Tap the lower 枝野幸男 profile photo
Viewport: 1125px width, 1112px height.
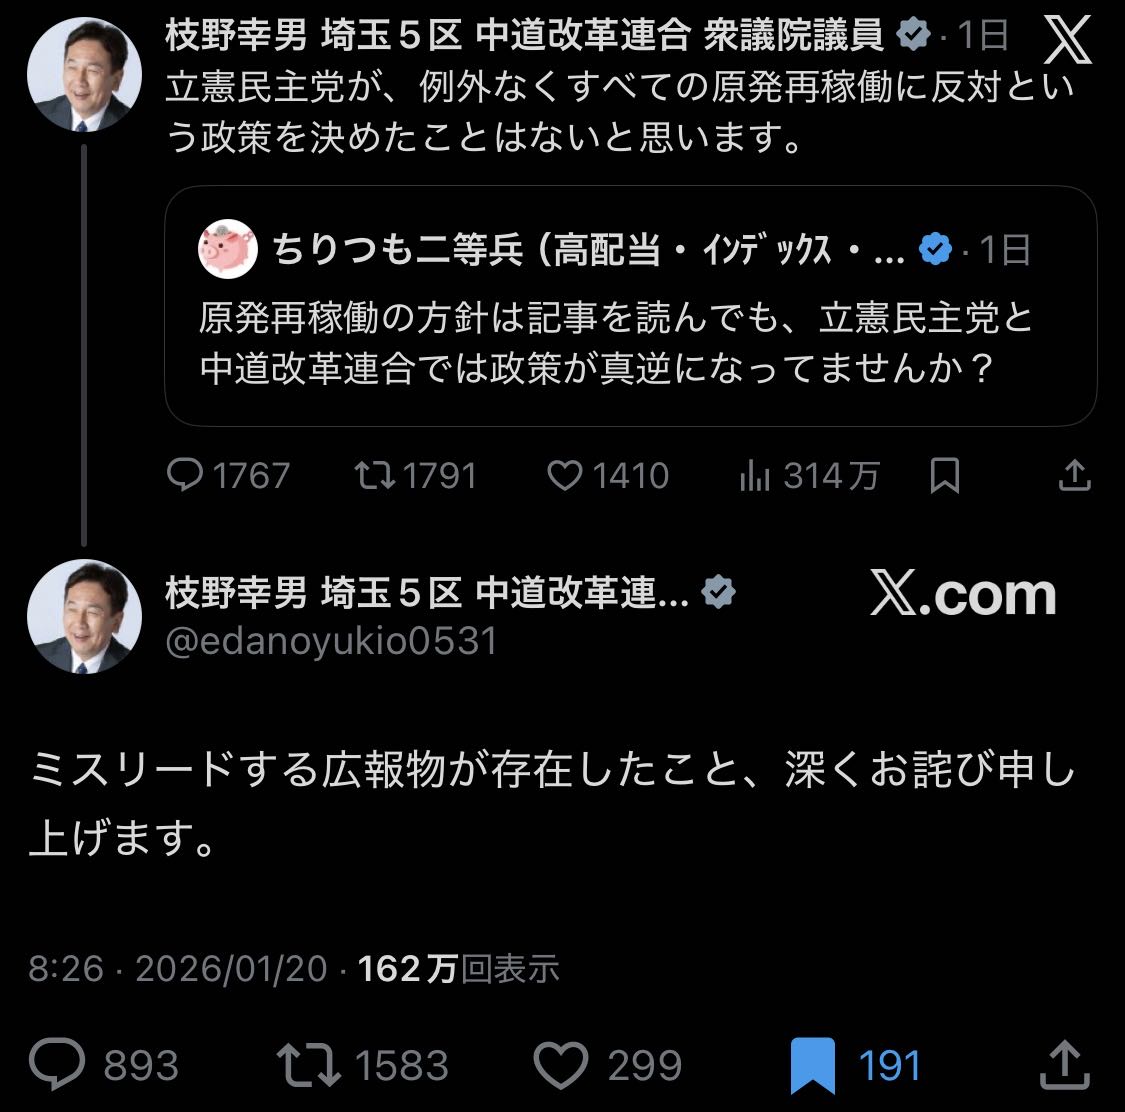[x=84, y=616]
